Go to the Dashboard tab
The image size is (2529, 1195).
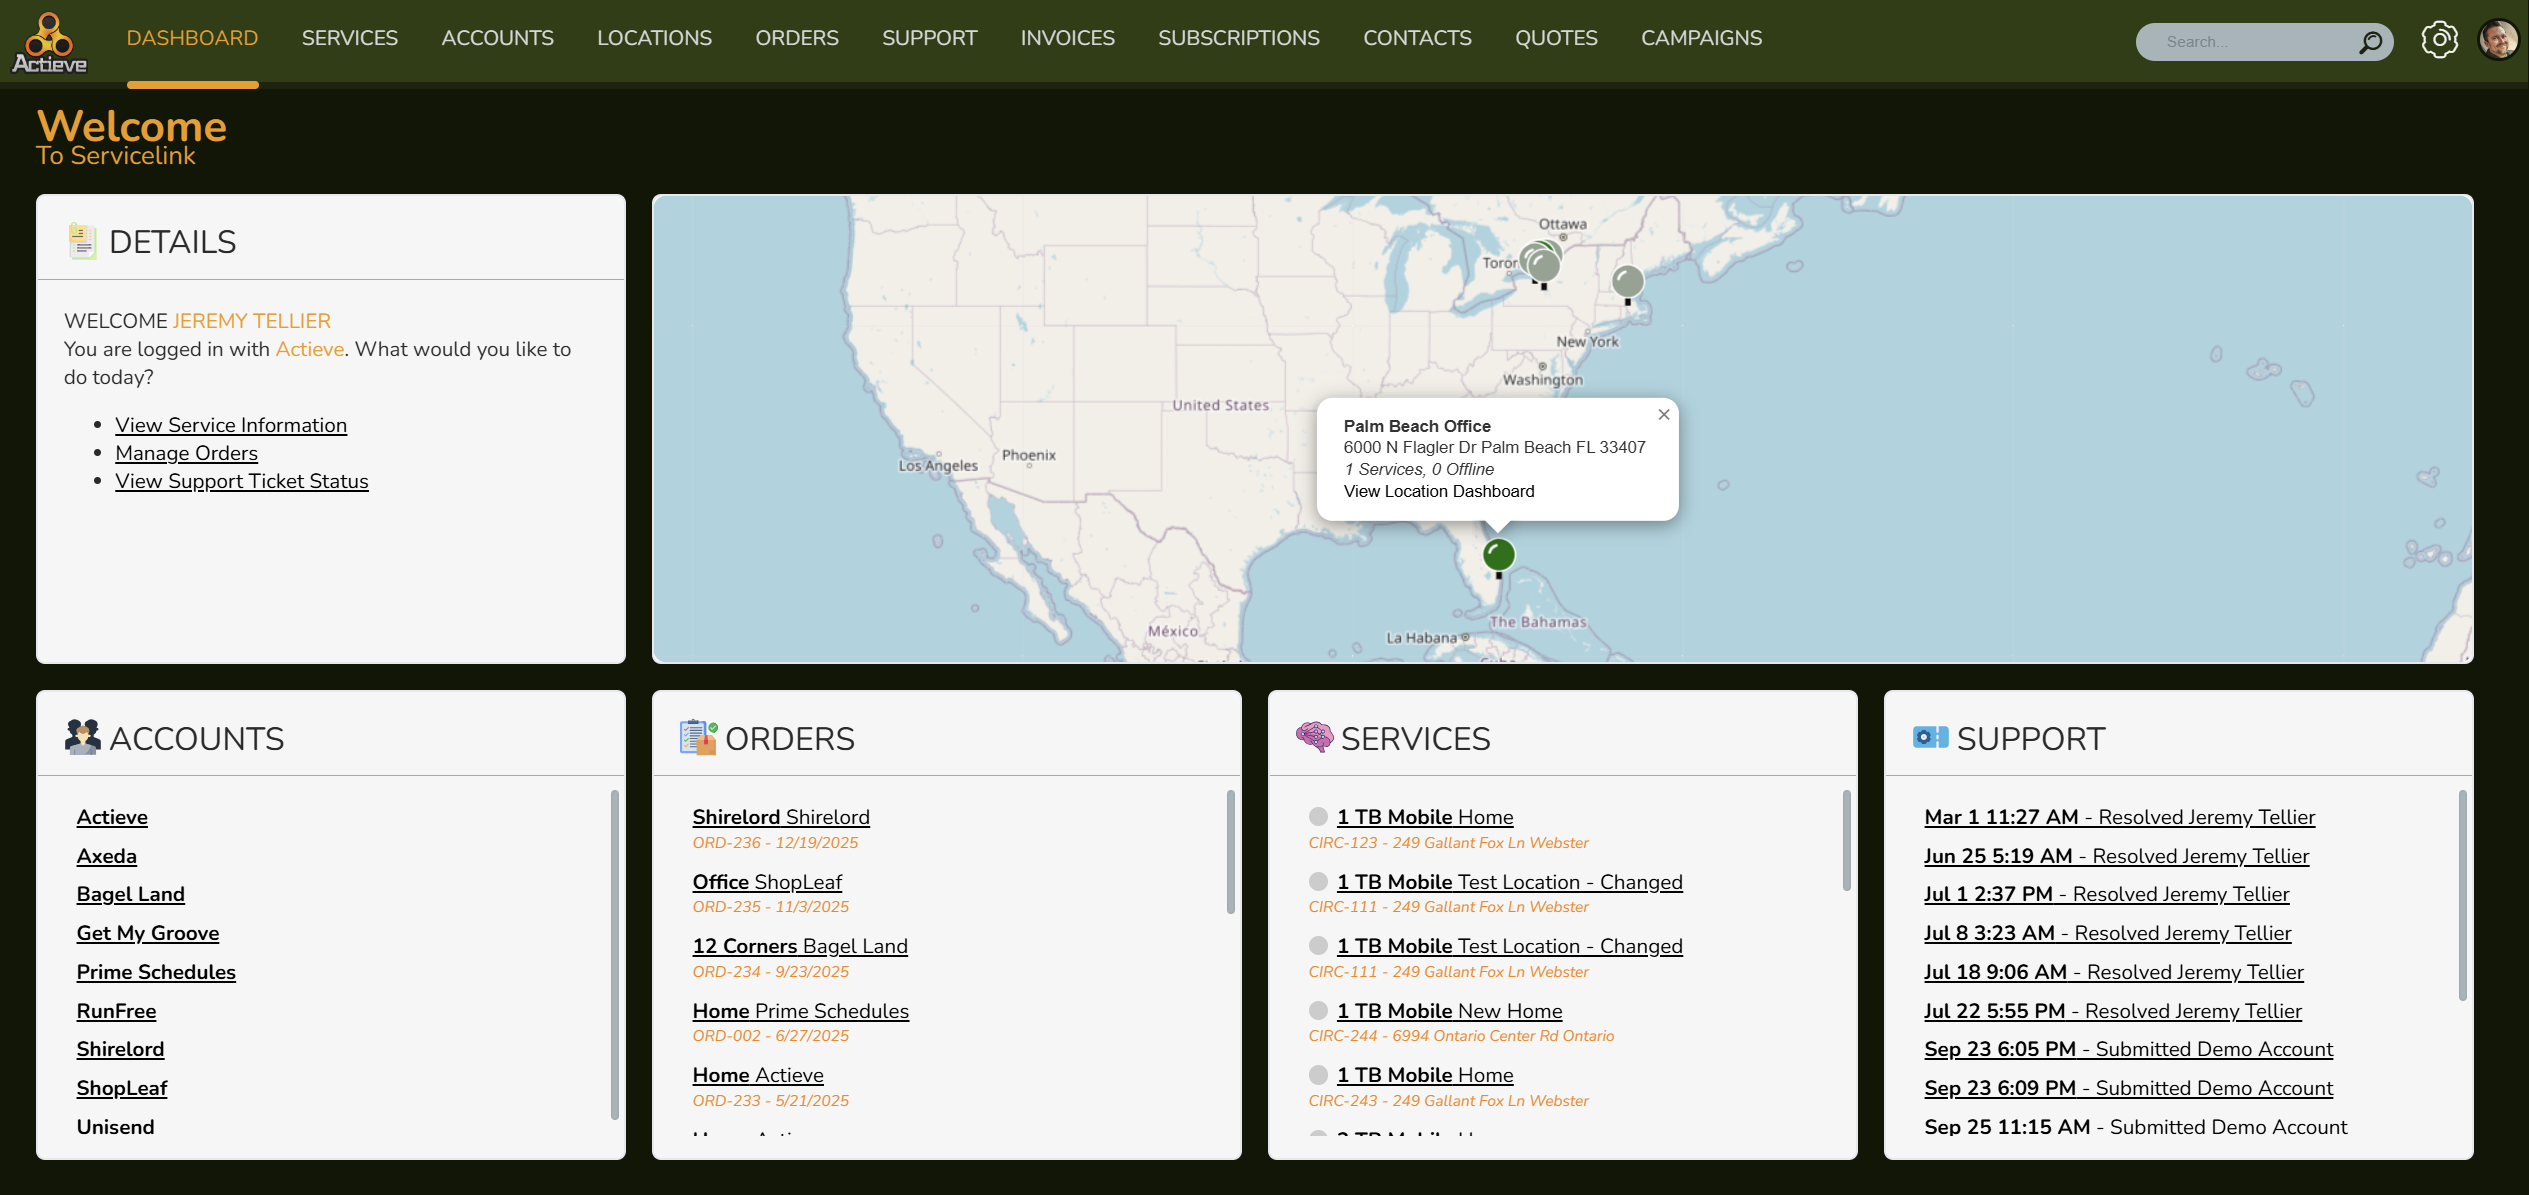coord(192,38)
